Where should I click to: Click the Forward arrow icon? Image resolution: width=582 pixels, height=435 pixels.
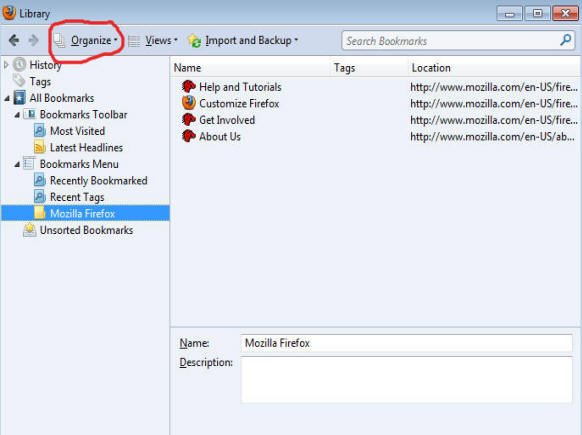[33, 40]
